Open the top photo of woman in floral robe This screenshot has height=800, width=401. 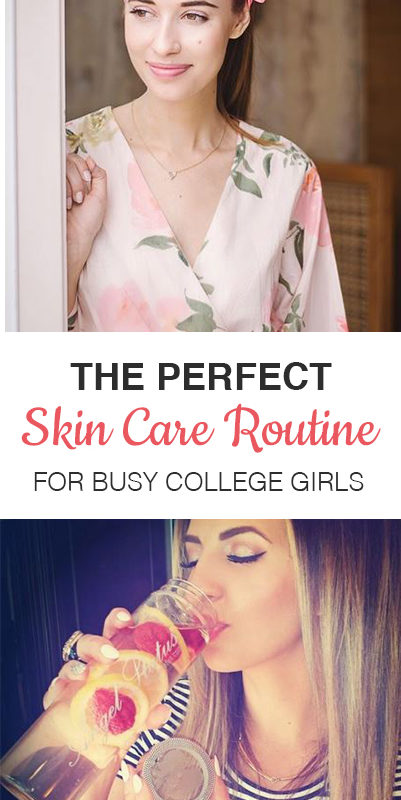(x=200, y=166)
